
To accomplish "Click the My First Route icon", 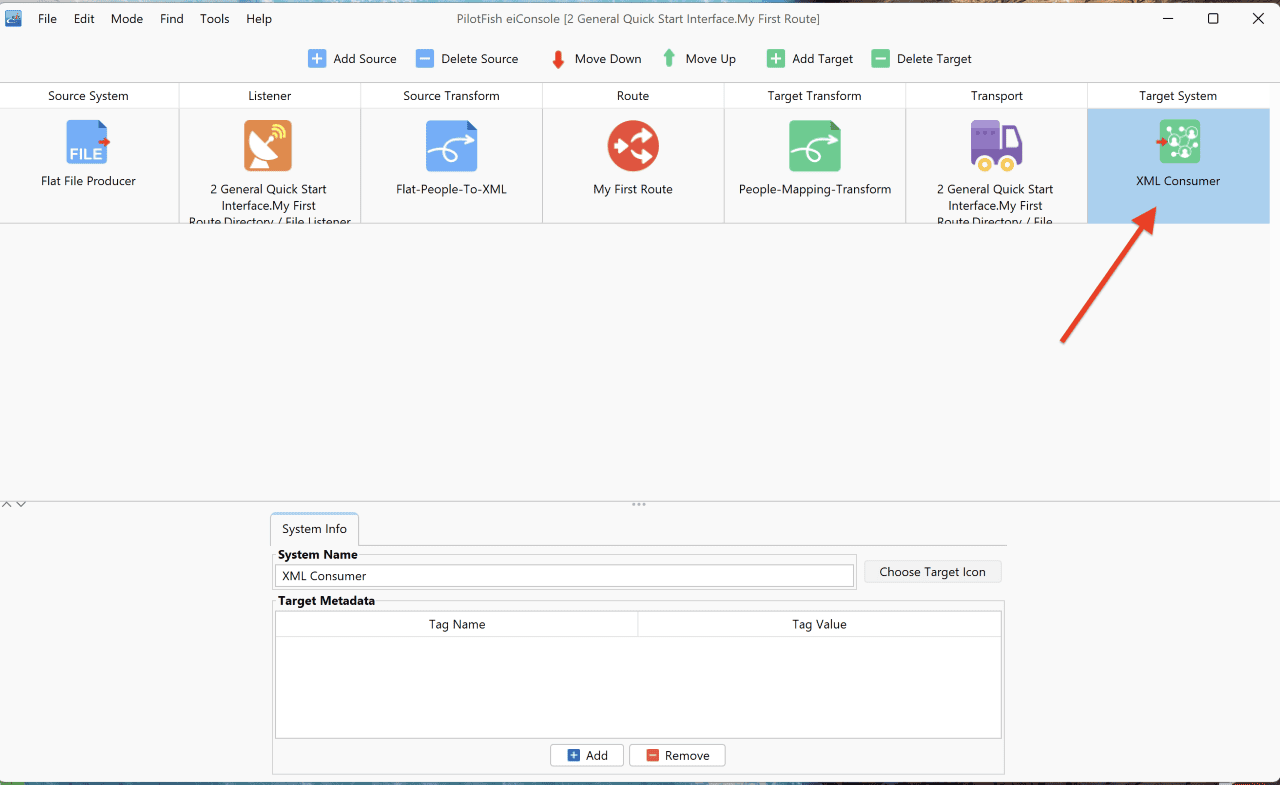I will 633,146.
